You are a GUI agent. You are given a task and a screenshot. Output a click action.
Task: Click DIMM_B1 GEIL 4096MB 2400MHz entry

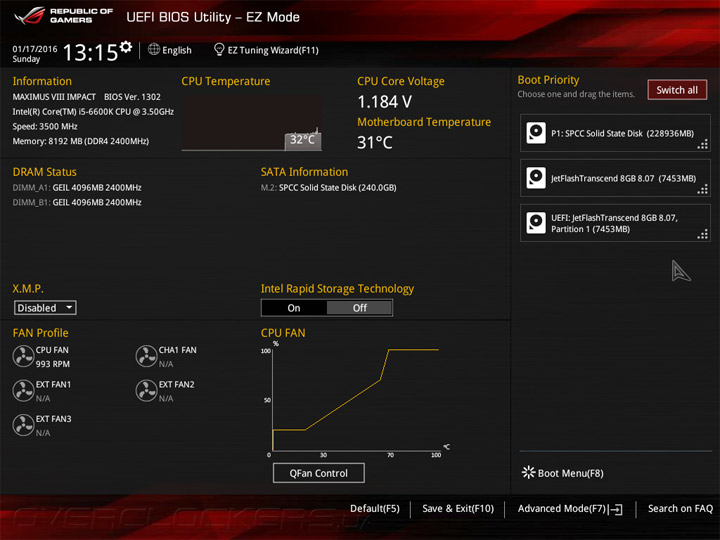click(x=77, y=202)
